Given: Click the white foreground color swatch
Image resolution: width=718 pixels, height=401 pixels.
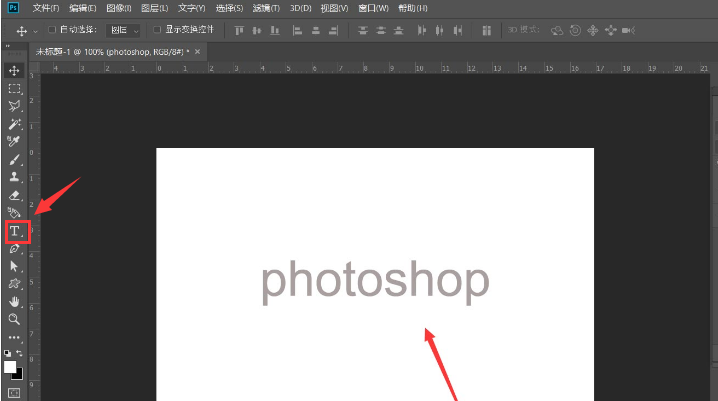Looking at the screenshot, I should click(11, 368).
